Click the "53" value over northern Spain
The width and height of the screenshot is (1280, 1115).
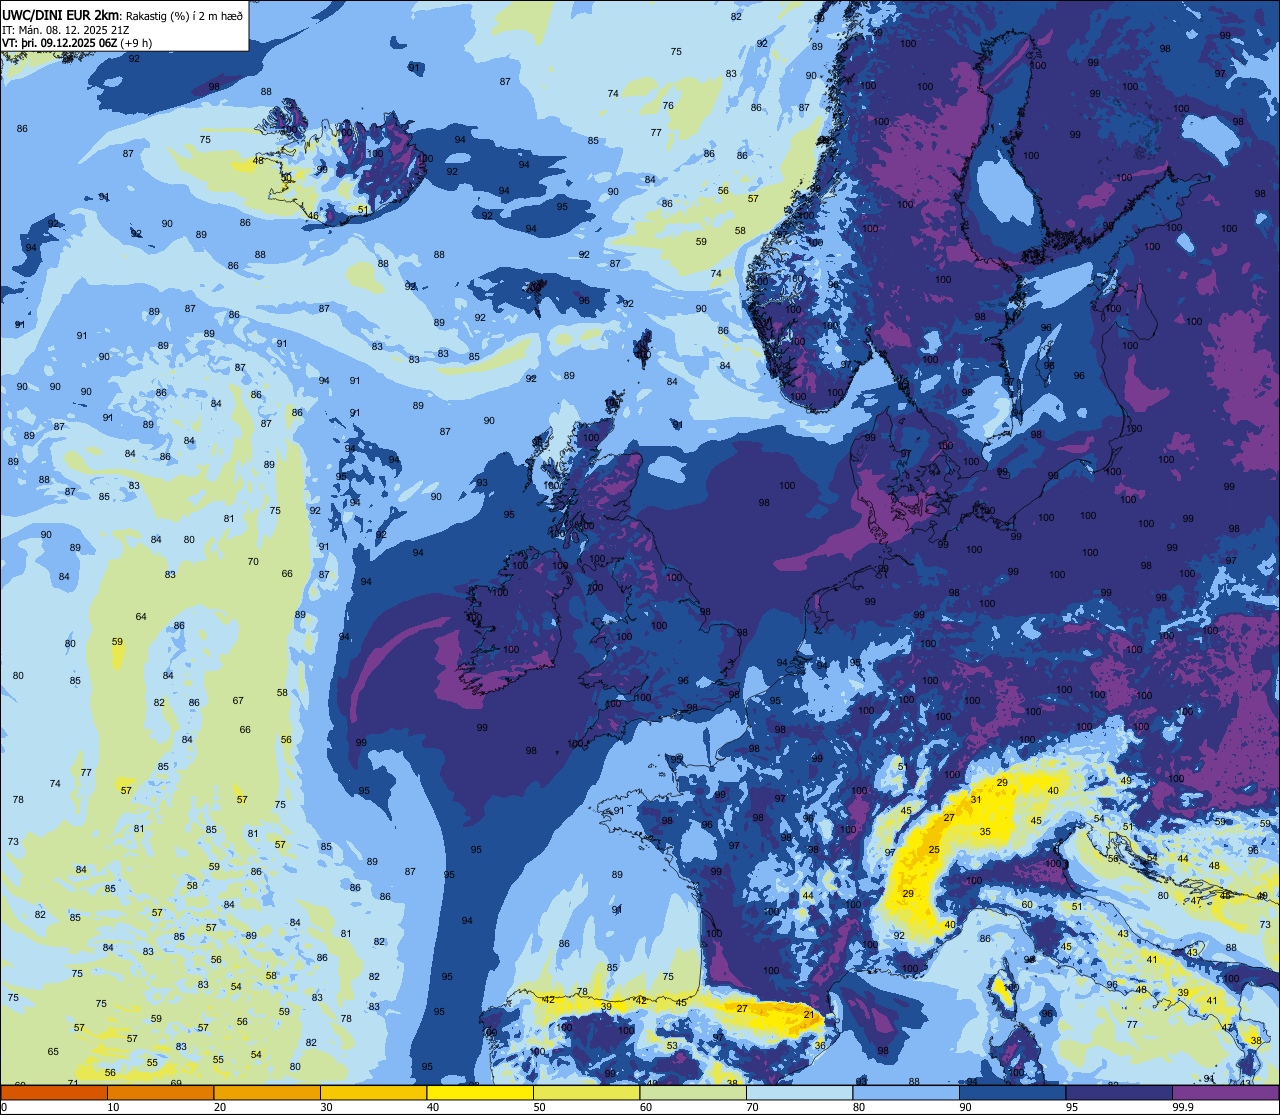tap(672, 1046)
